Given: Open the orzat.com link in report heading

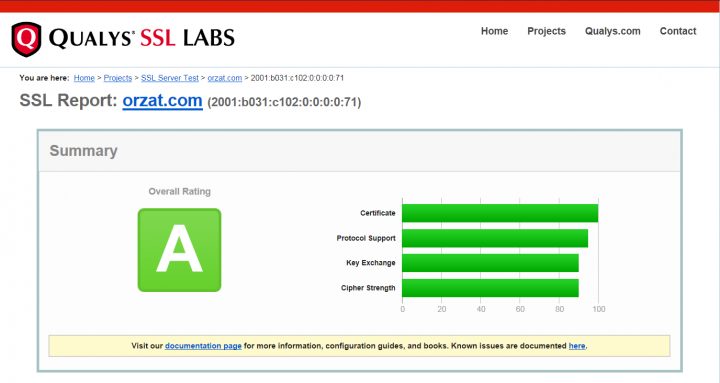Looking at the screenshot, I should [163, 101].
